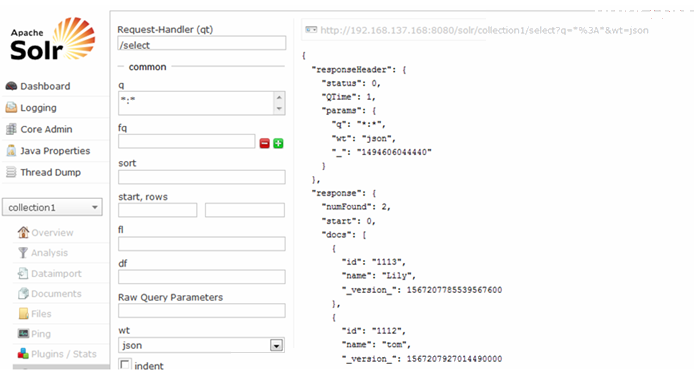Open the wt json format dropdown
The width and height of the screenshot is (694, 387).
point(201,345)
